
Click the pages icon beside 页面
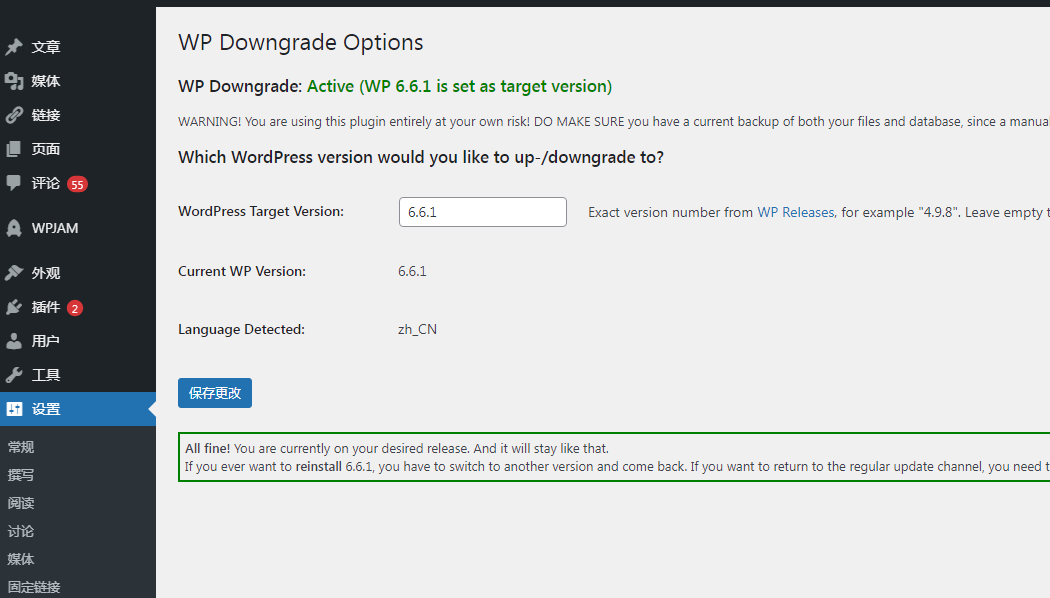tap(14, 149)
